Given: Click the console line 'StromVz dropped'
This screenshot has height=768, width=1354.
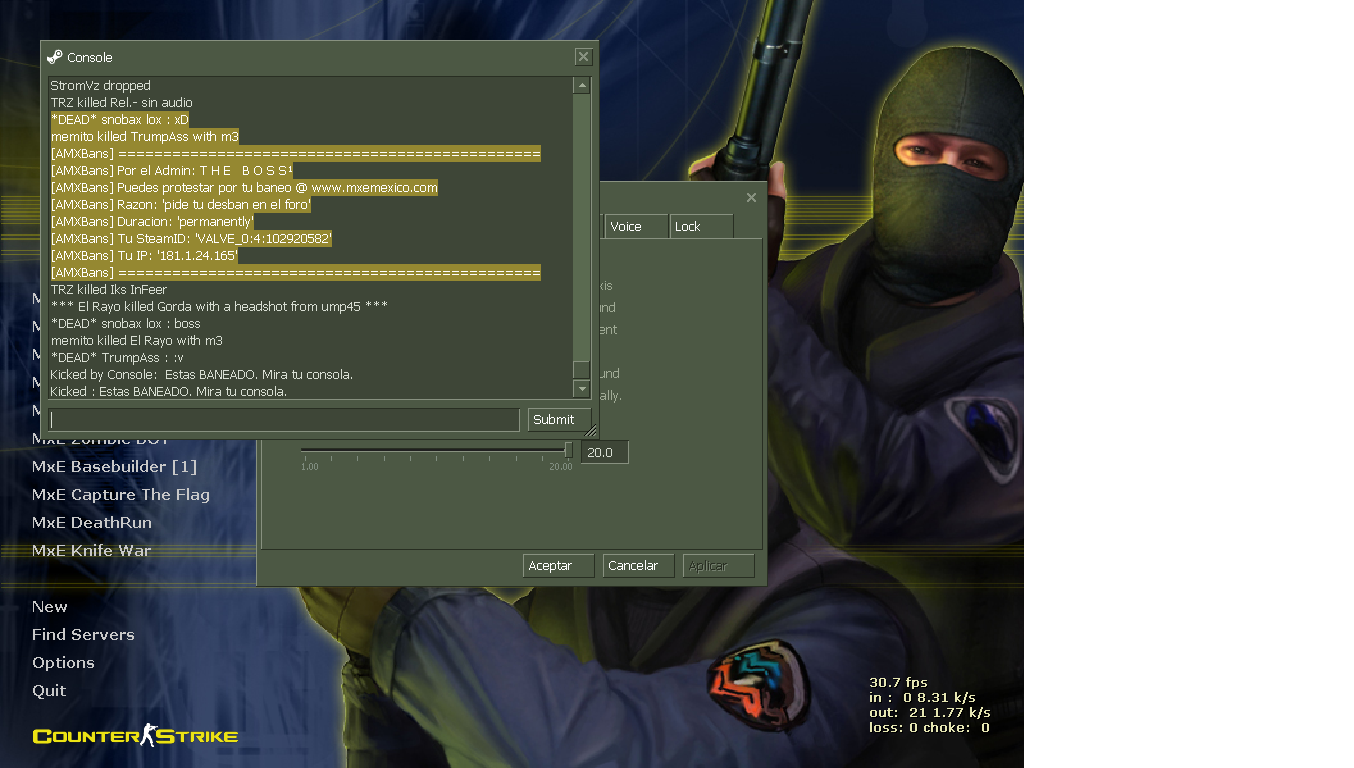Looking at the screenshot, I should click(101, 86).
